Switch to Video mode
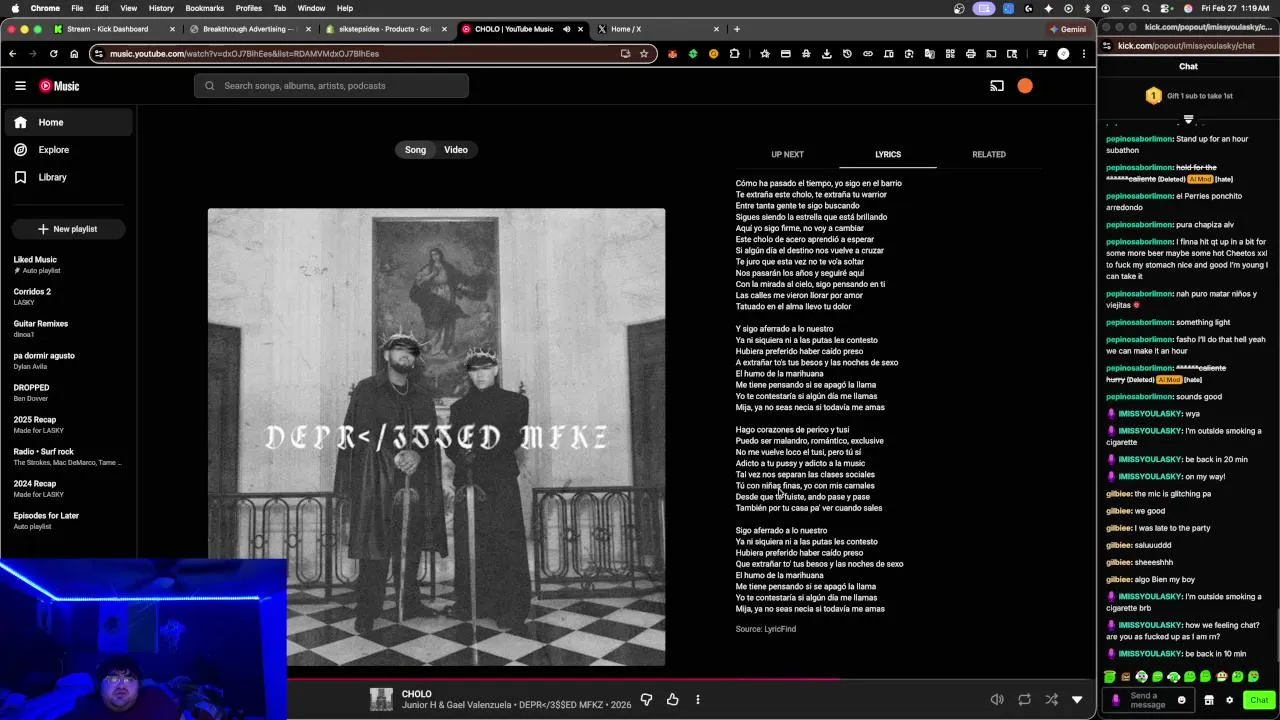Image resolution: width=1280 pixels, height=720 pixels. tap(456, 150)
